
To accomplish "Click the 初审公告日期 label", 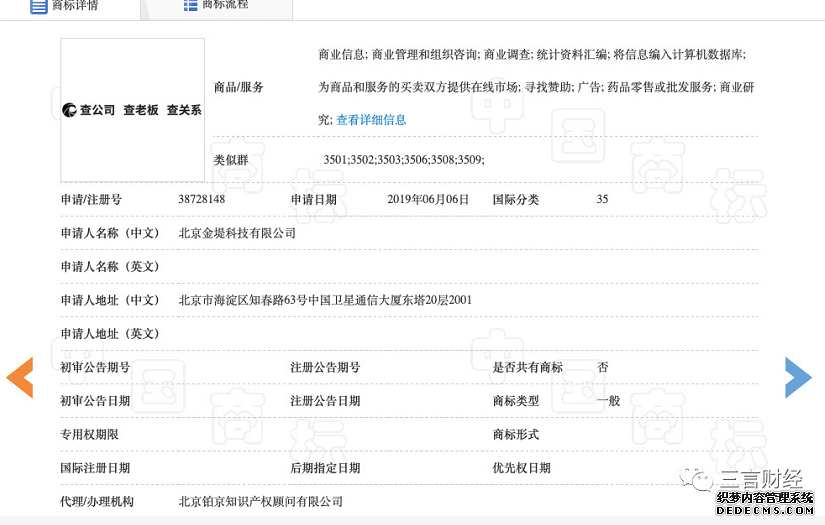I will 95,401.
